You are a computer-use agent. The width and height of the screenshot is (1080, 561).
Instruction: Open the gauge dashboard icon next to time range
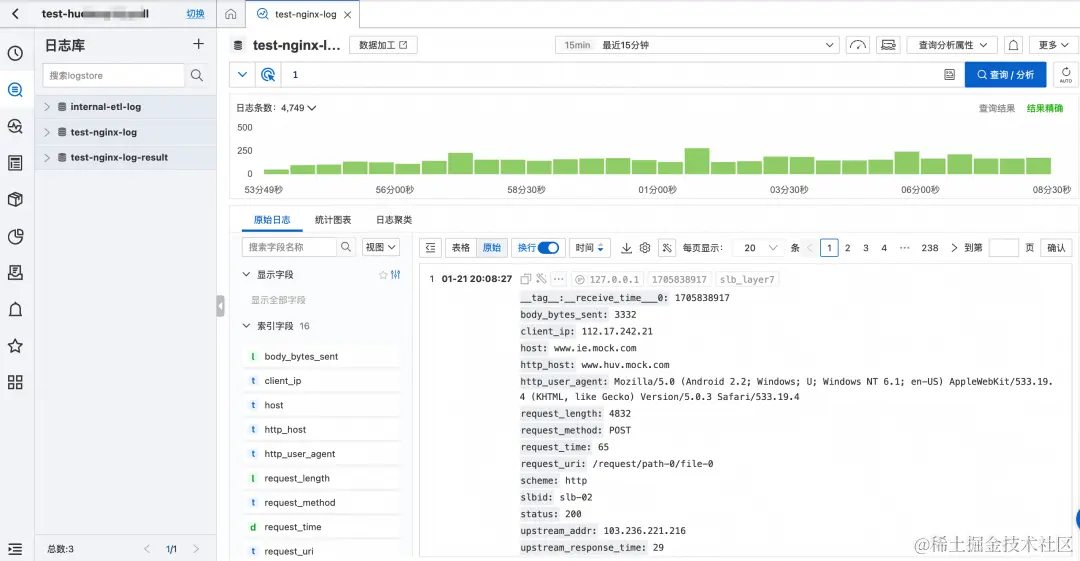[858, 45]
